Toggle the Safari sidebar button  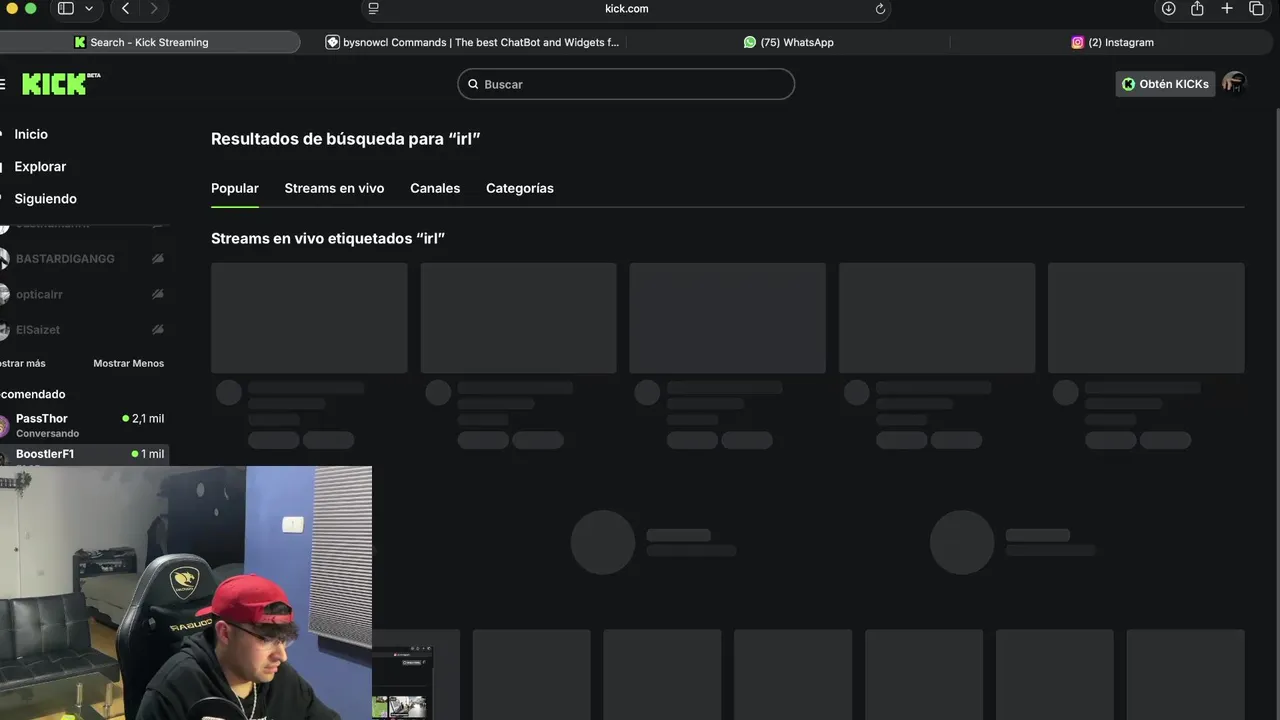click(65, 9)
